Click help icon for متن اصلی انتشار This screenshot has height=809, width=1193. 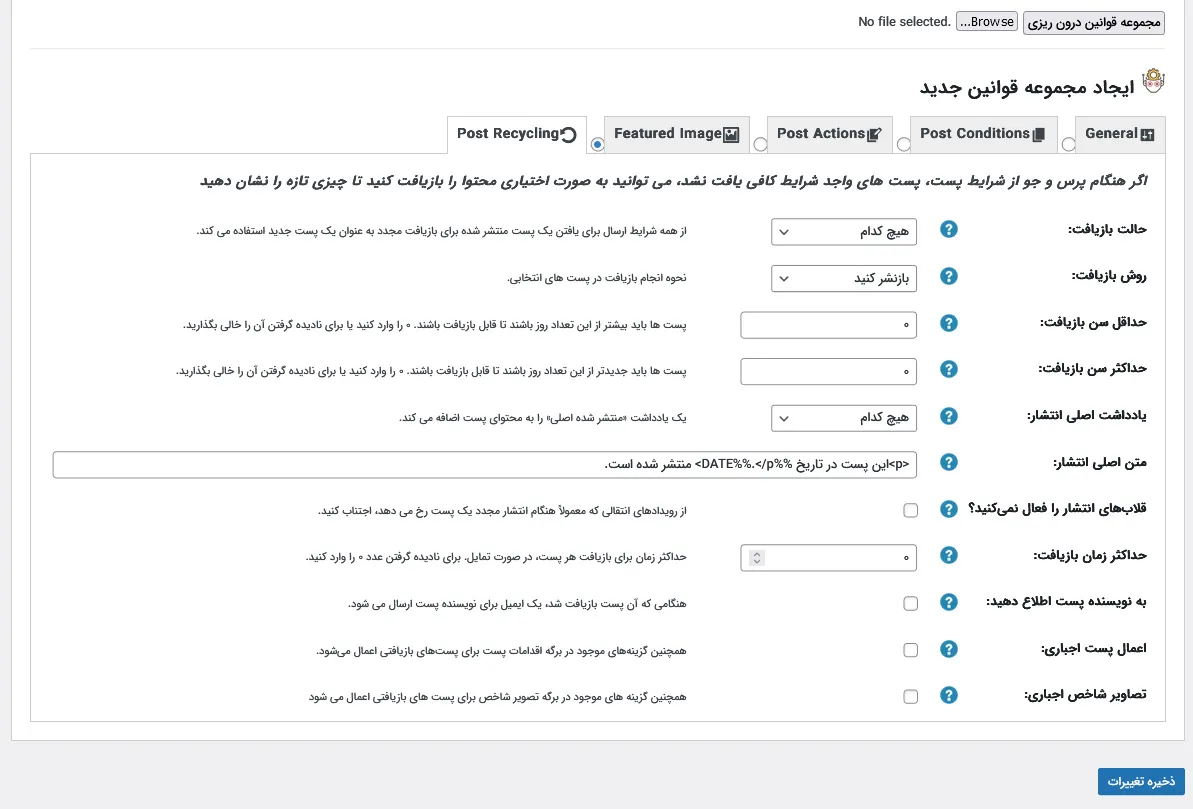[x=948, y=463]
